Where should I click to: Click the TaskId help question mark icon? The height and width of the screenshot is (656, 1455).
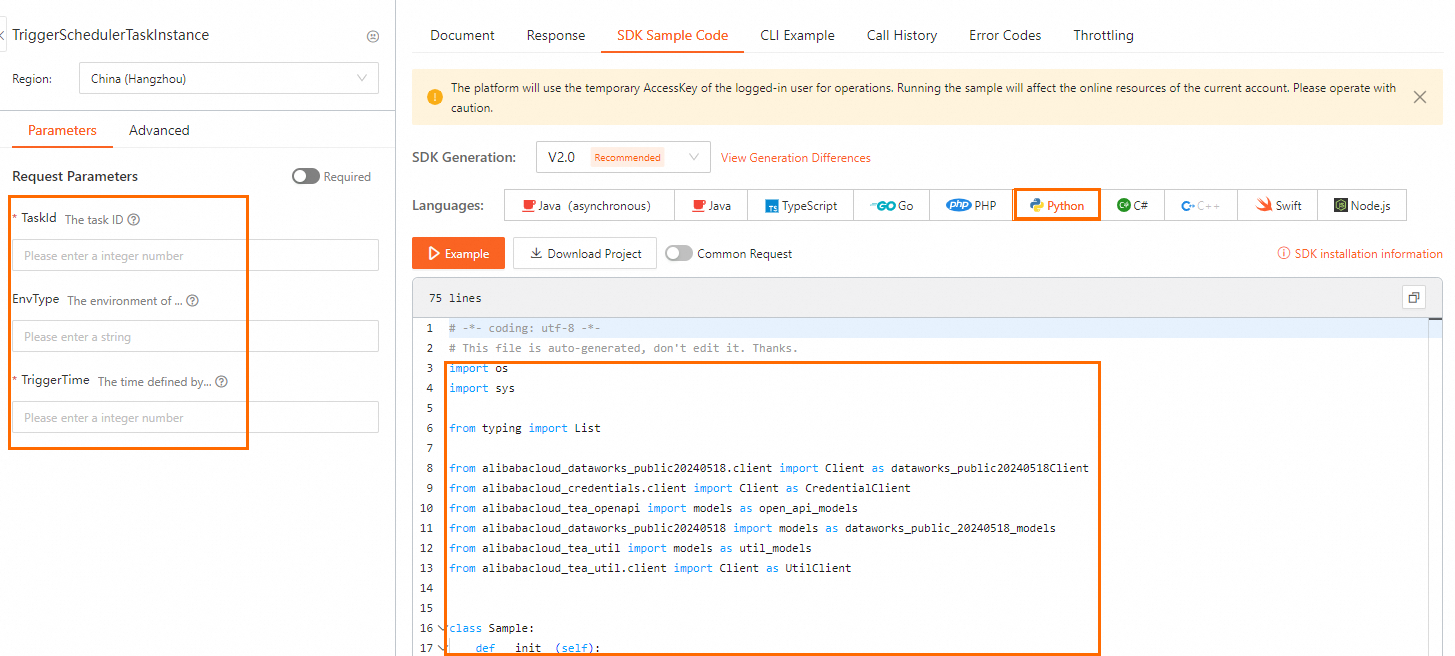[x=134, y=219]
